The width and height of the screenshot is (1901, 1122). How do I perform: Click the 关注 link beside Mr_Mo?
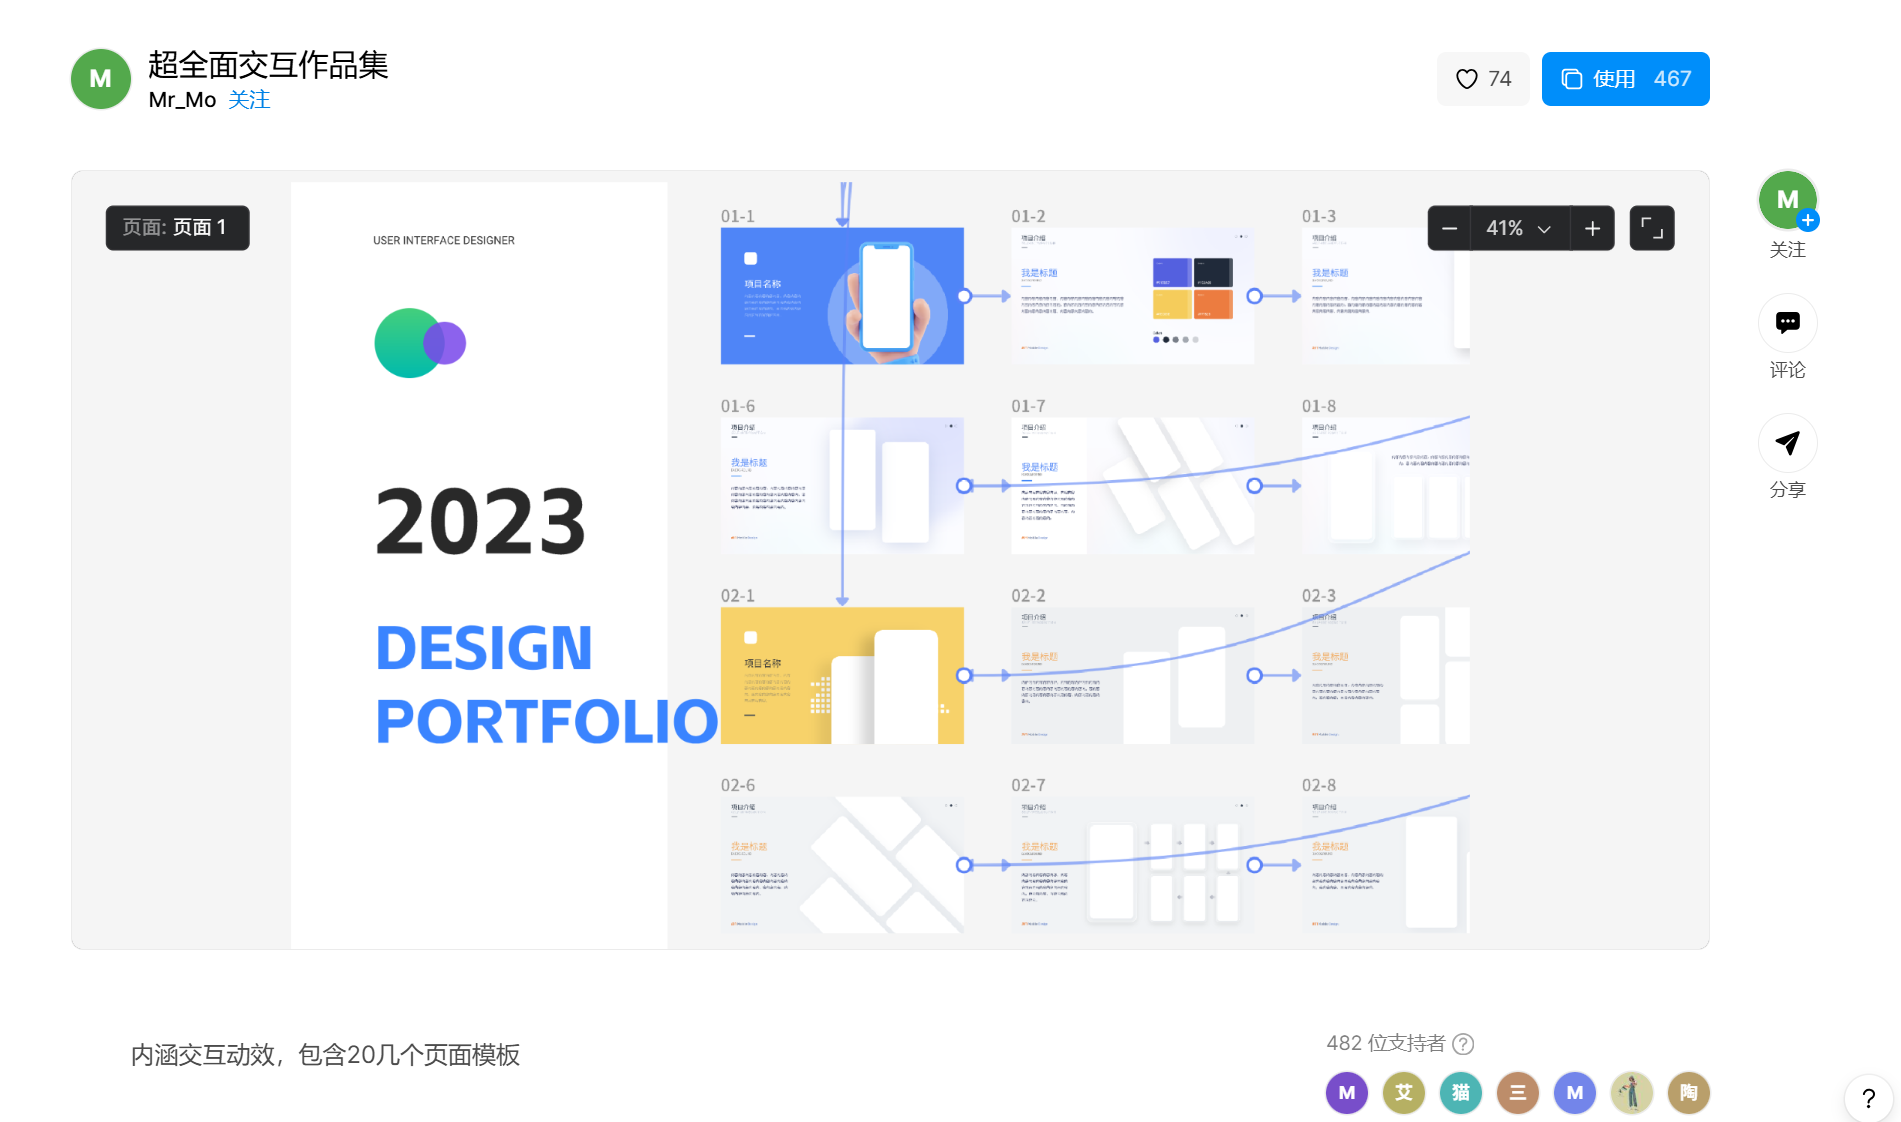point(249,100)
